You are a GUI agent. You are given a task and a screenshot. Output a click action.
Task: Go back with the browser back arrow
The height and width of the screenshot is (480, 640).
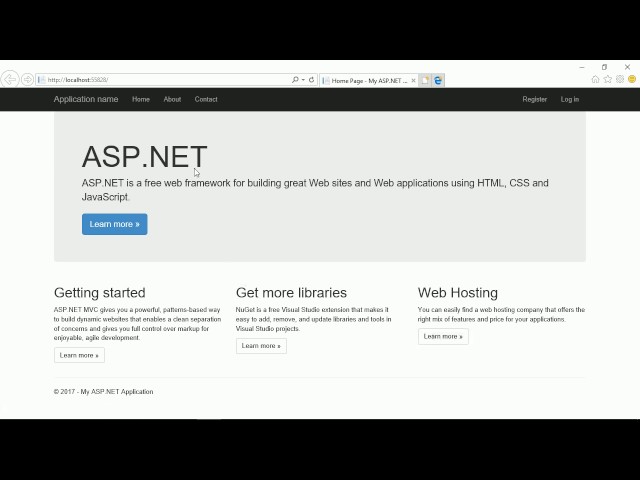click(x=10, y=79)
